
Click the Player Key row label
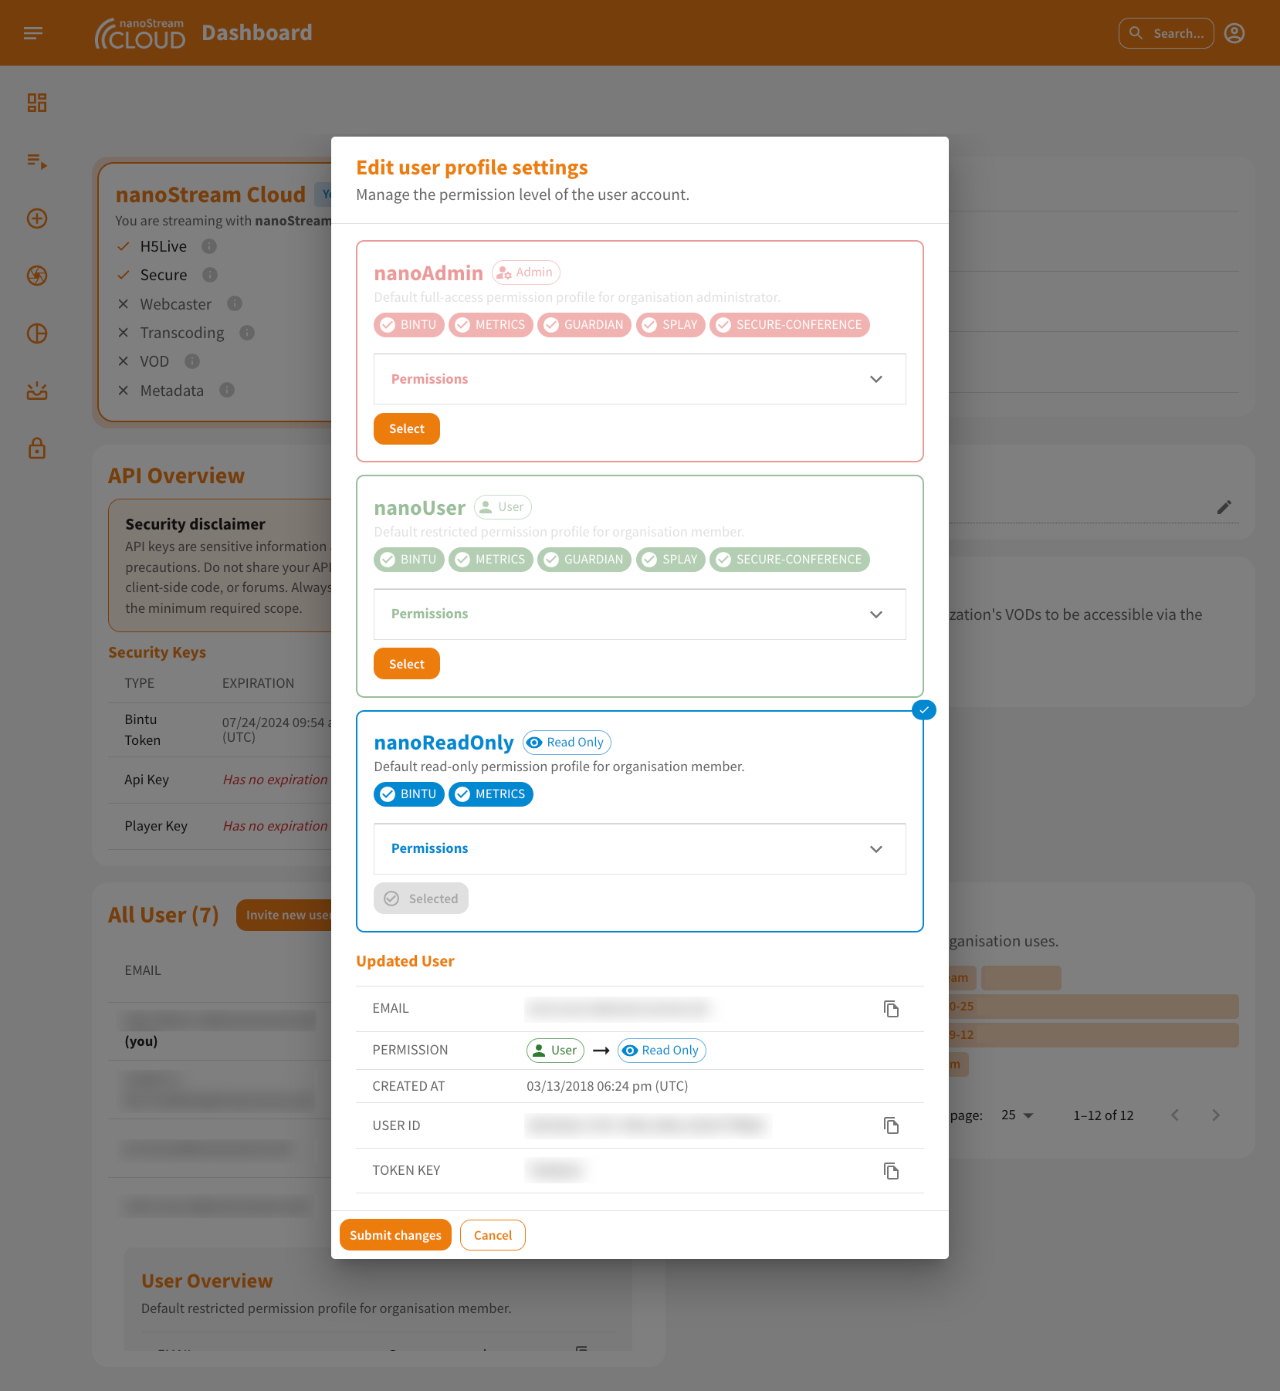coord(156,826)
